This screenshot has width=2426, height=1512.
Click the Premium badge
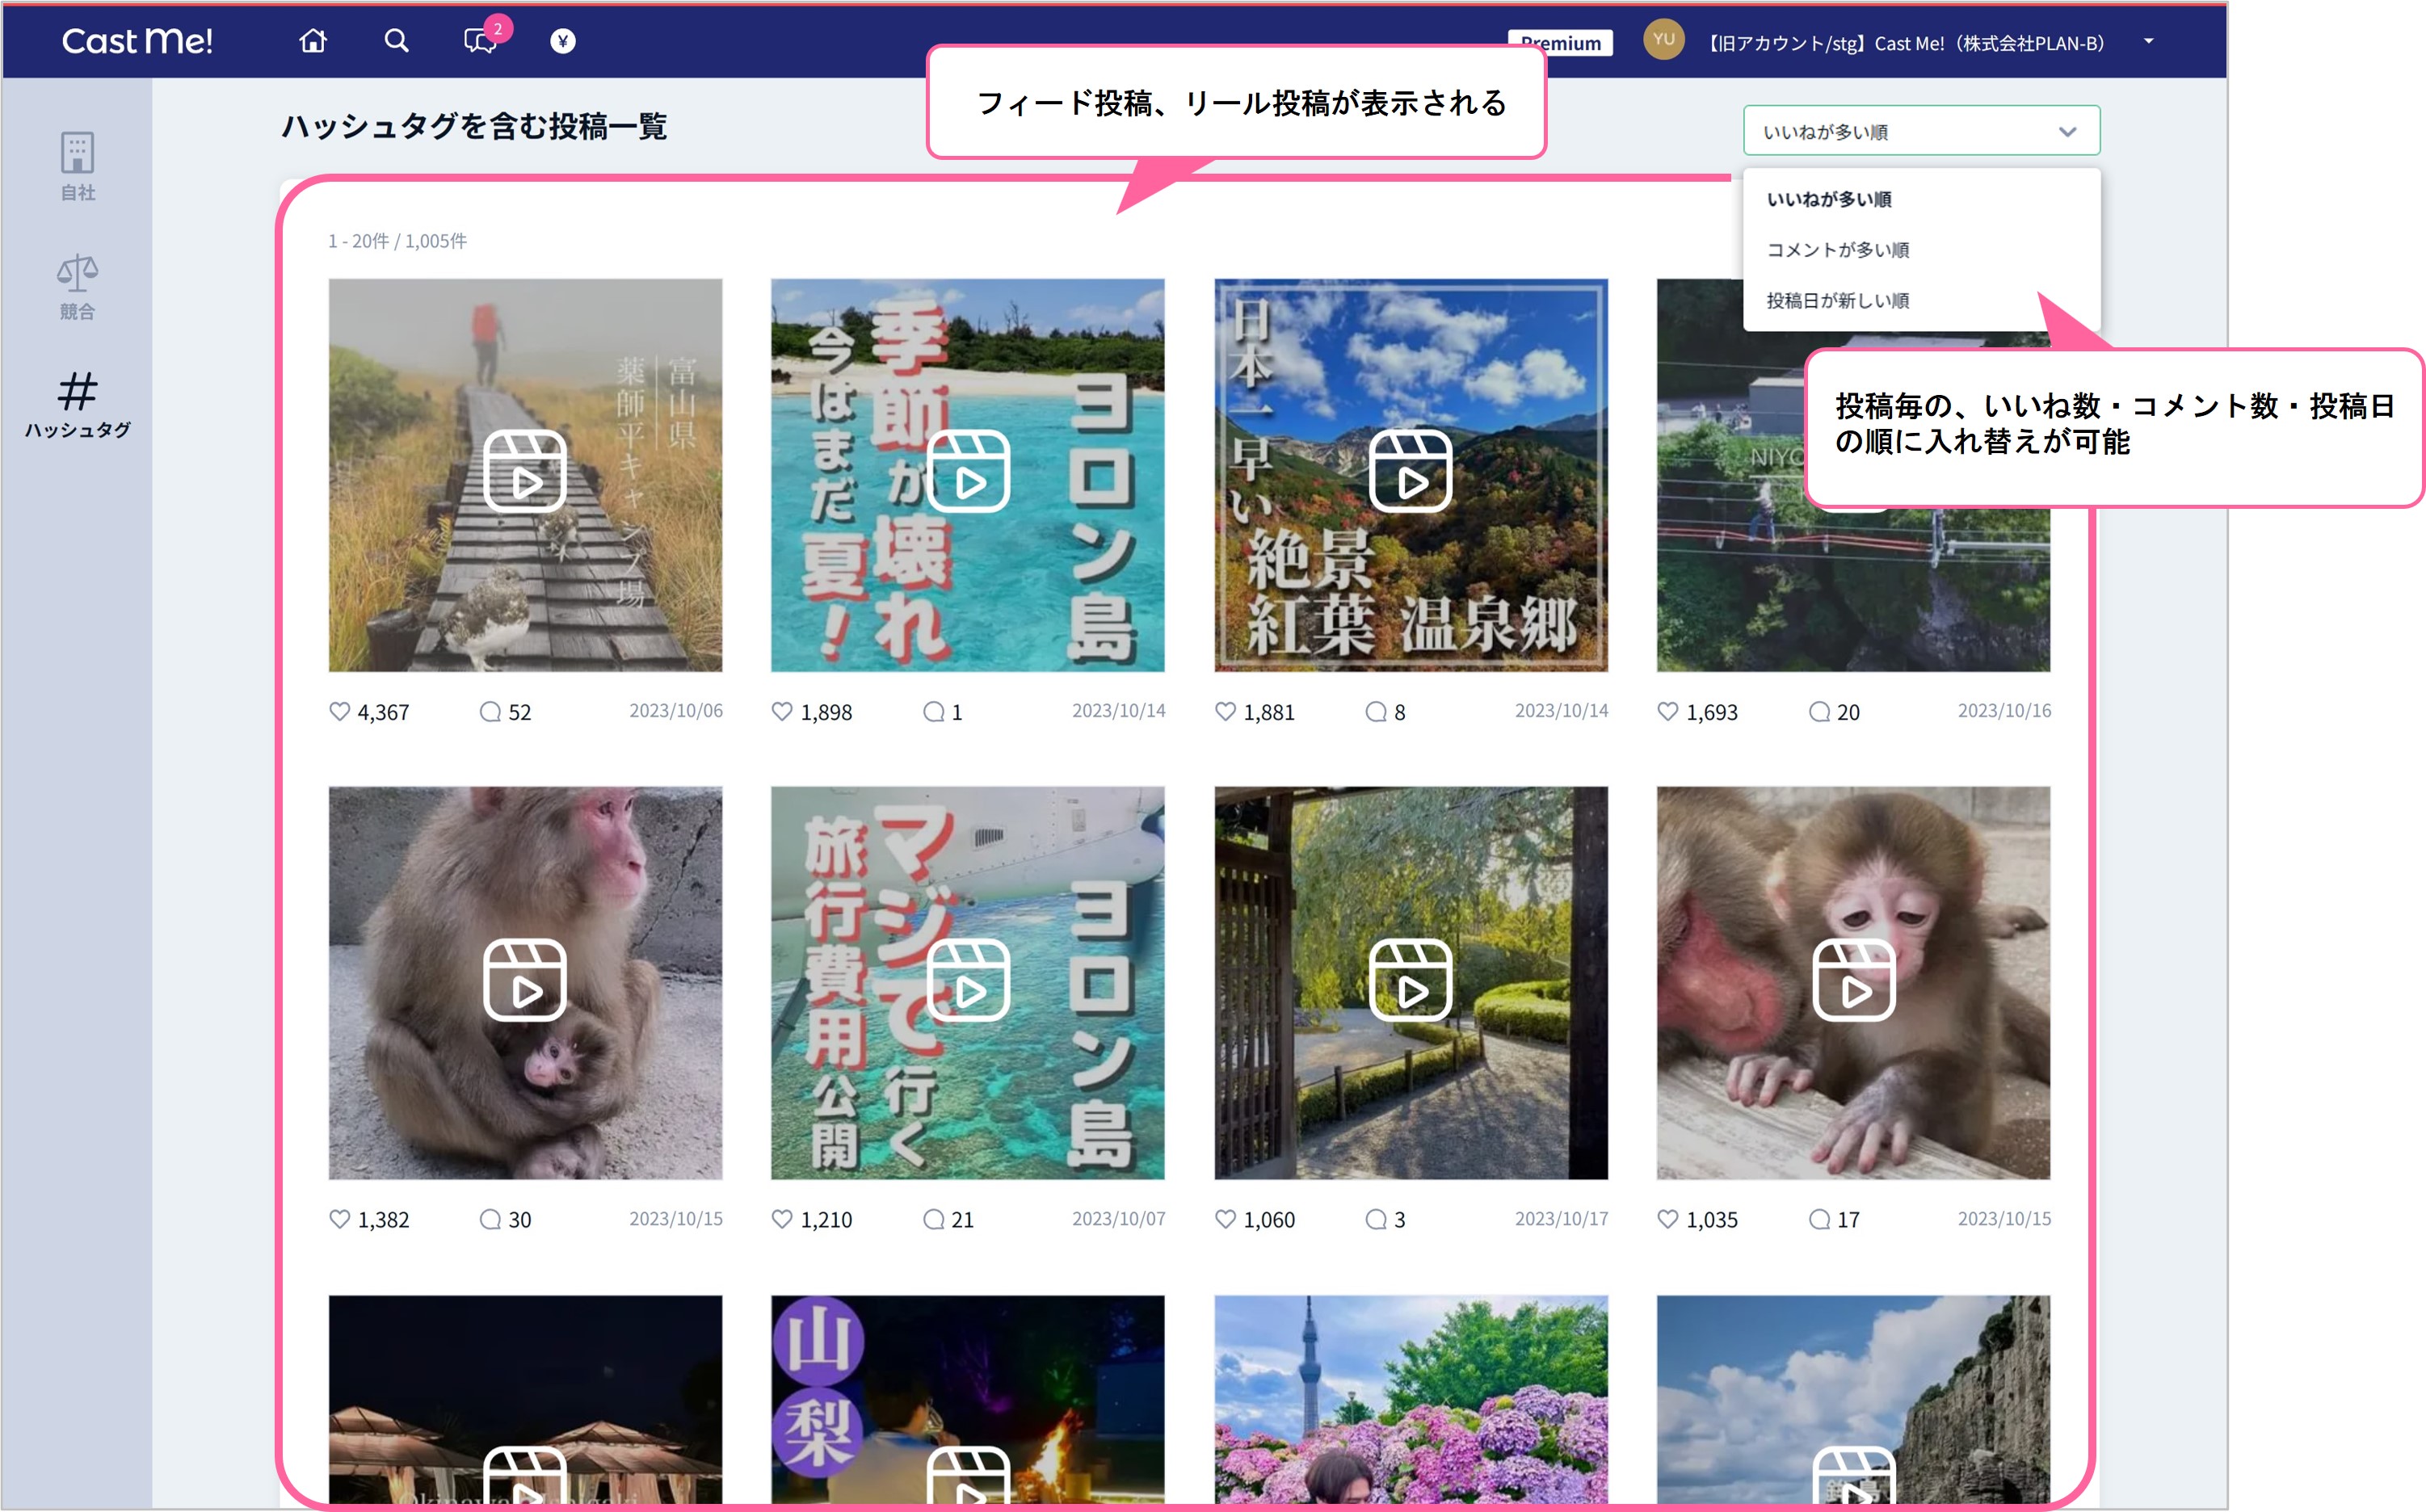click(1560, 43)
